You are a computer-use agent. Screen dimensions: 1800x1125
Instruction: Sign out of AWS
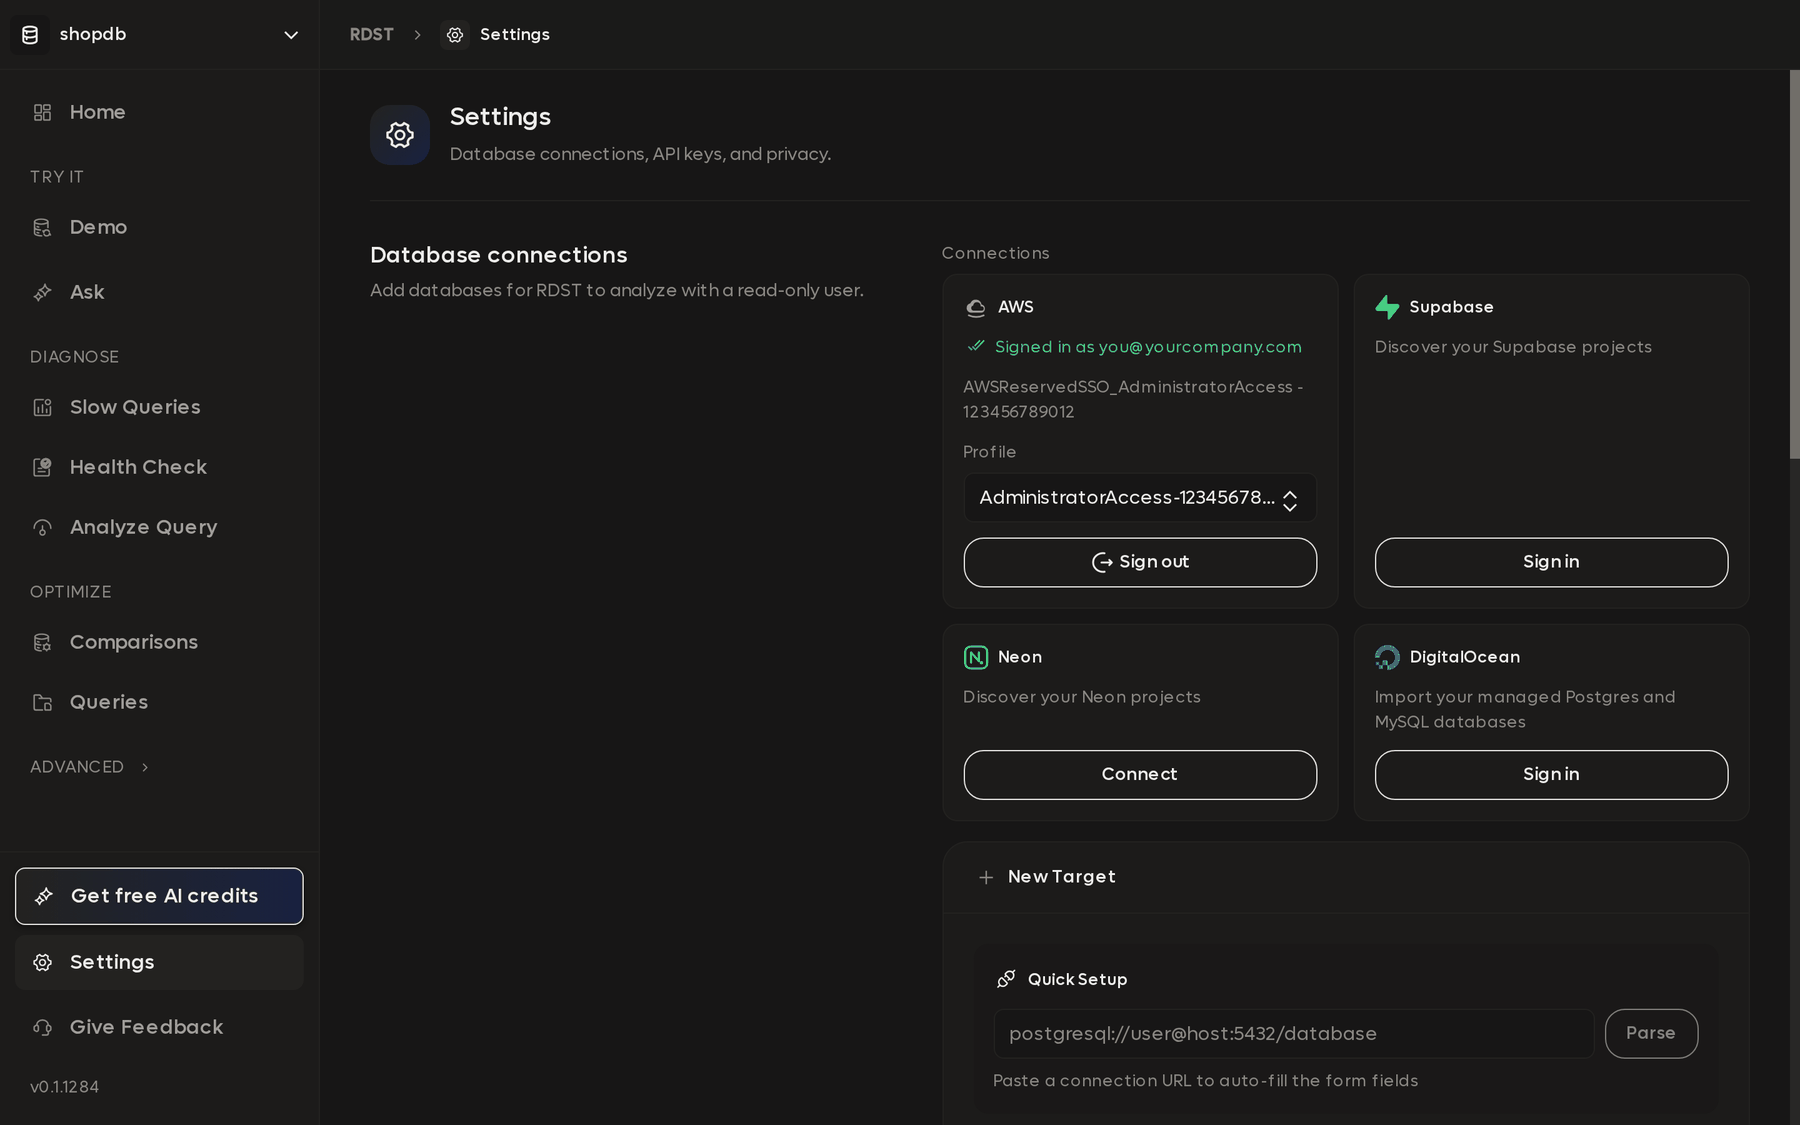pyautogui.click(x=1140, y=562)
